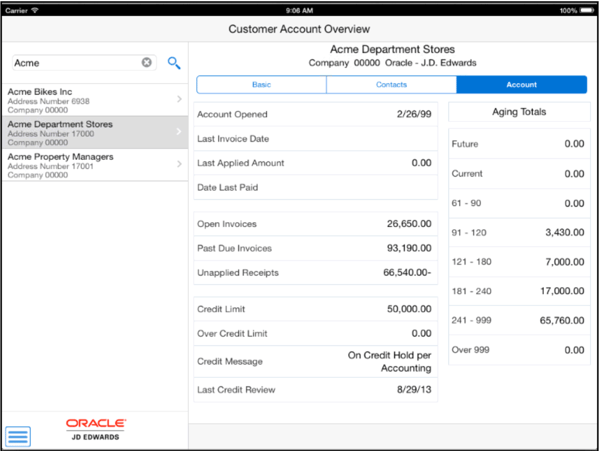Tap the 121 - 180 aging row
The image size is (600, 451).
(519, 262)
